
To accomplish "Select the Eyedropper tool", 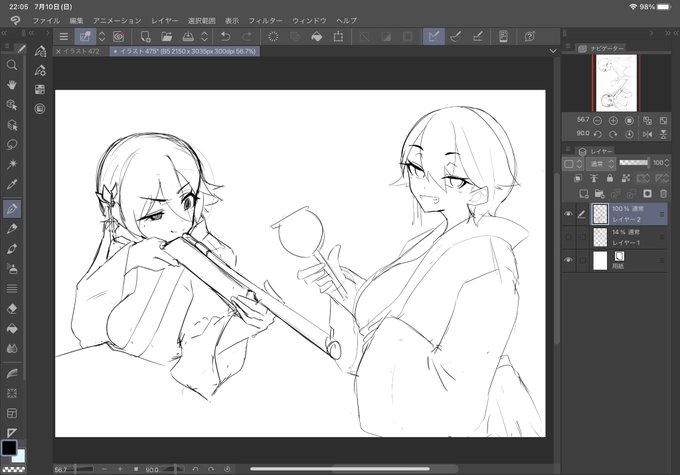I will coord(12,184).
